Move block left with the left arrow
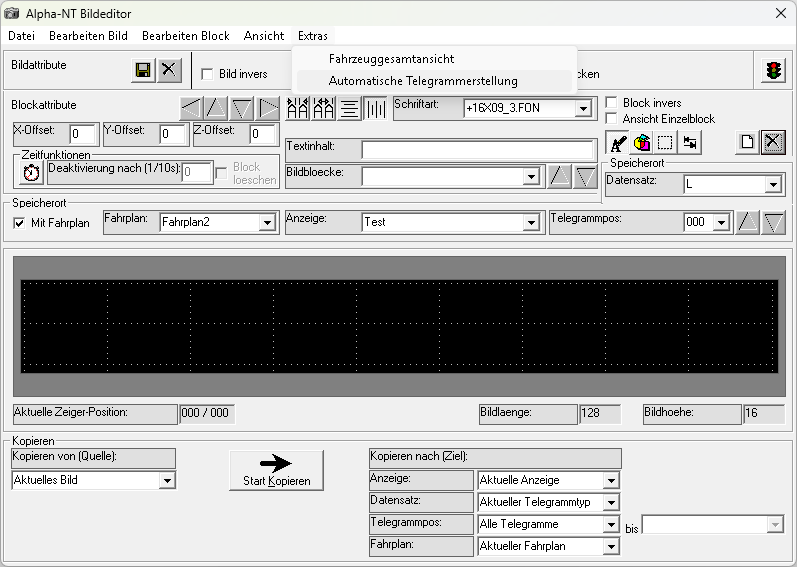This screenshot has height=567, width=797. (x=191, y=108)
